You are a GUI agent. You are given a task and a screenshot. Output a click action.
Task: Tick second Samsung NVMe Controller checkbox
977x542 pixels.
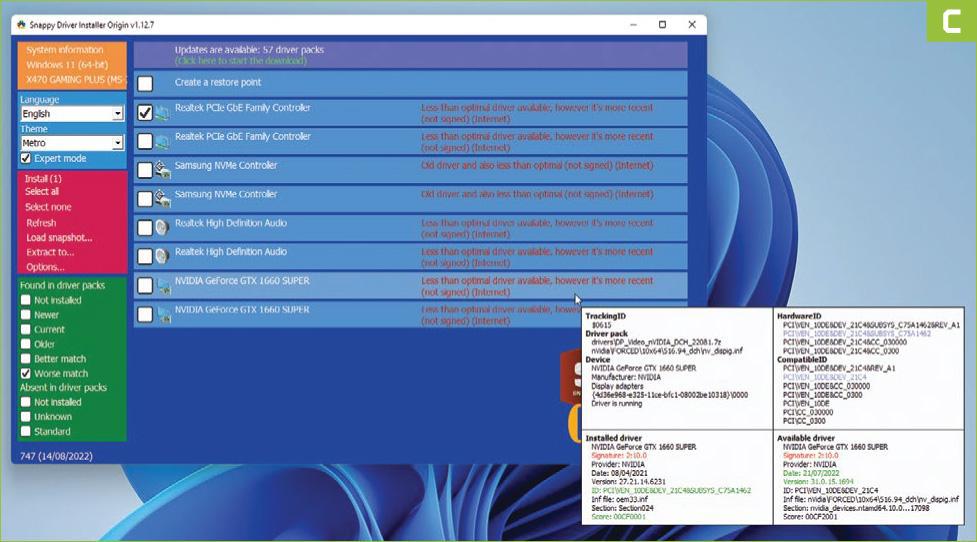[x=145, y=199]
